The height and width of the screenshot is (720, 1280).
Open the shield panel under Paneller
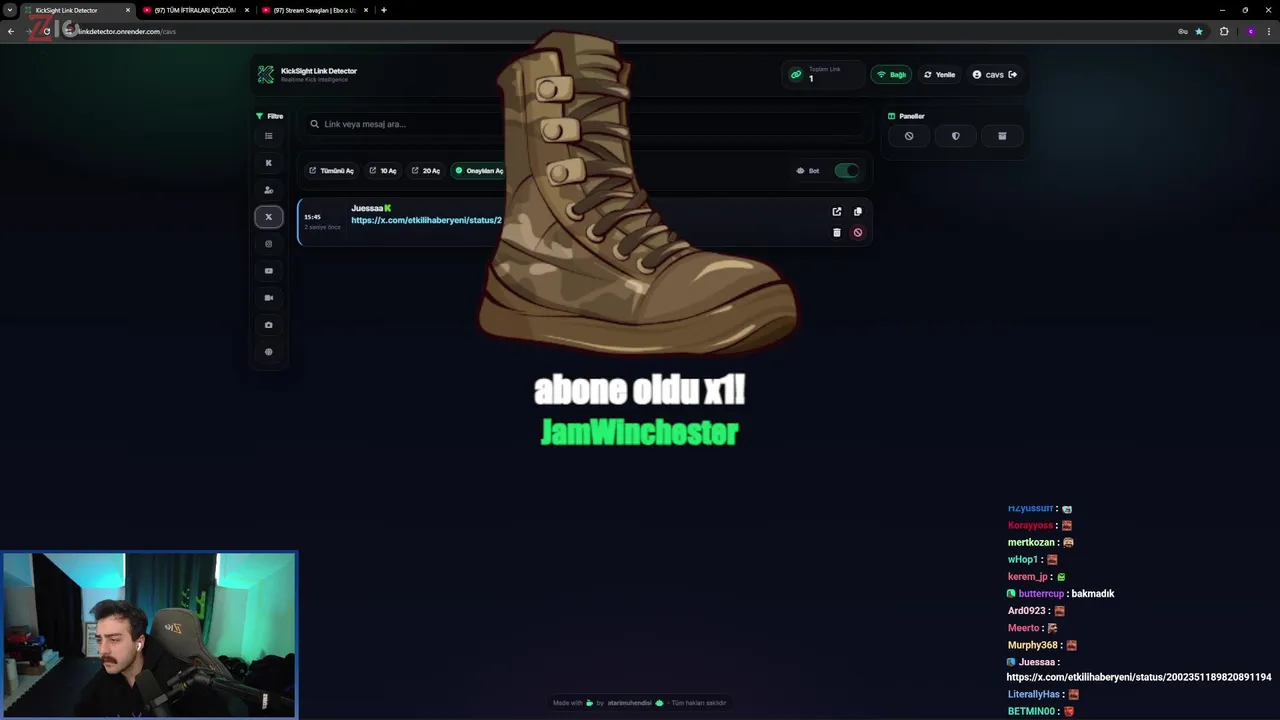(955, 136)
